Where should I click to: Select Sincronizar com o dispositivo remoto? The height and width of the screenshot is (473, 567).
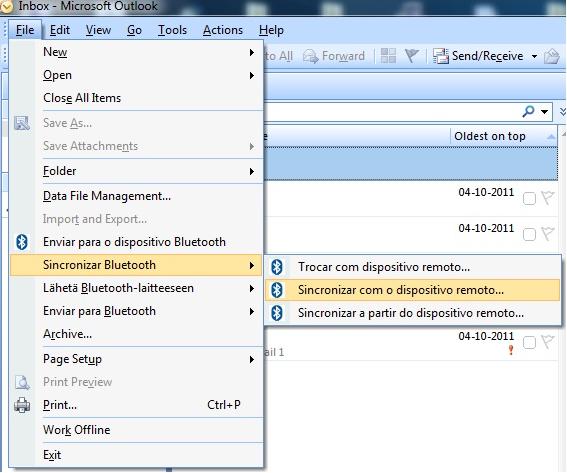click(x=413, y=290)
